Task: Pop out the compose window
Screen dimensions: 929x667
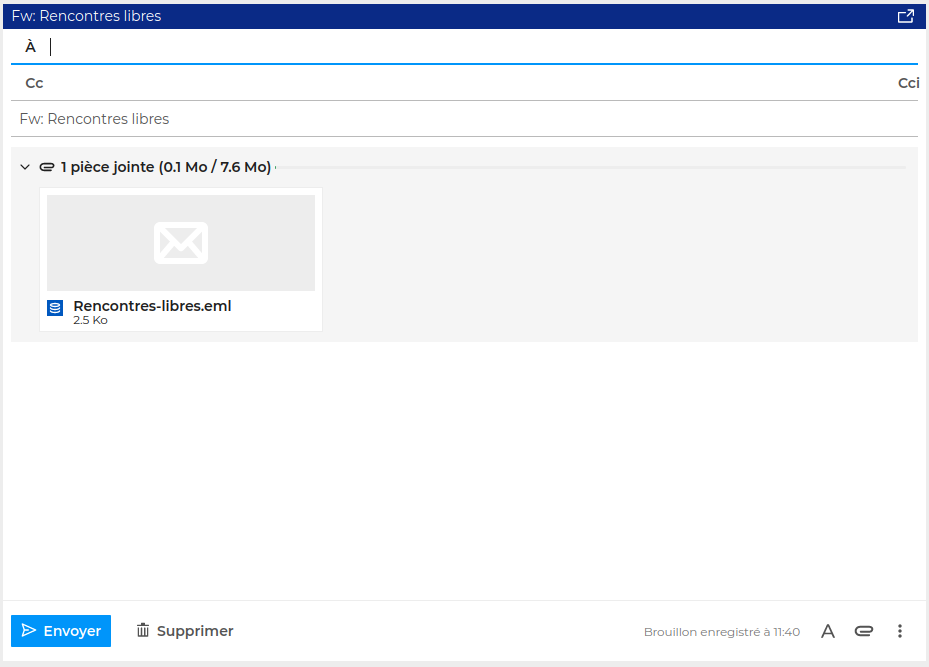Action: tap(905, 16)
